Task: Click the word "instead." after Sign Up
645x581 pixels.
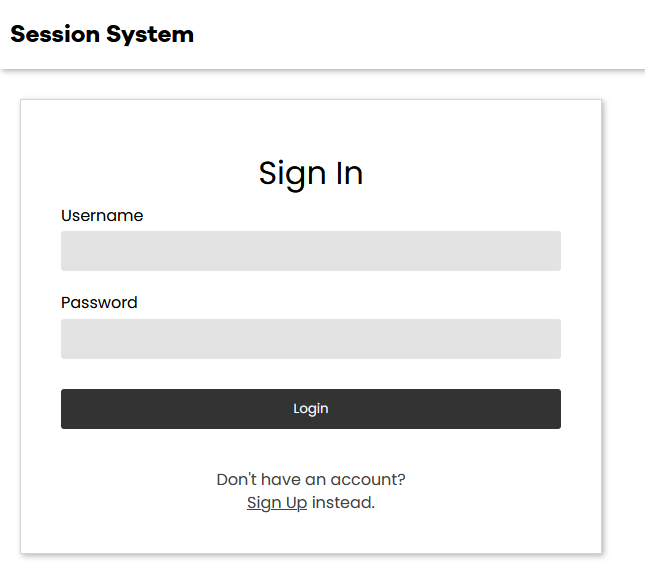Action: pos(343,503)
